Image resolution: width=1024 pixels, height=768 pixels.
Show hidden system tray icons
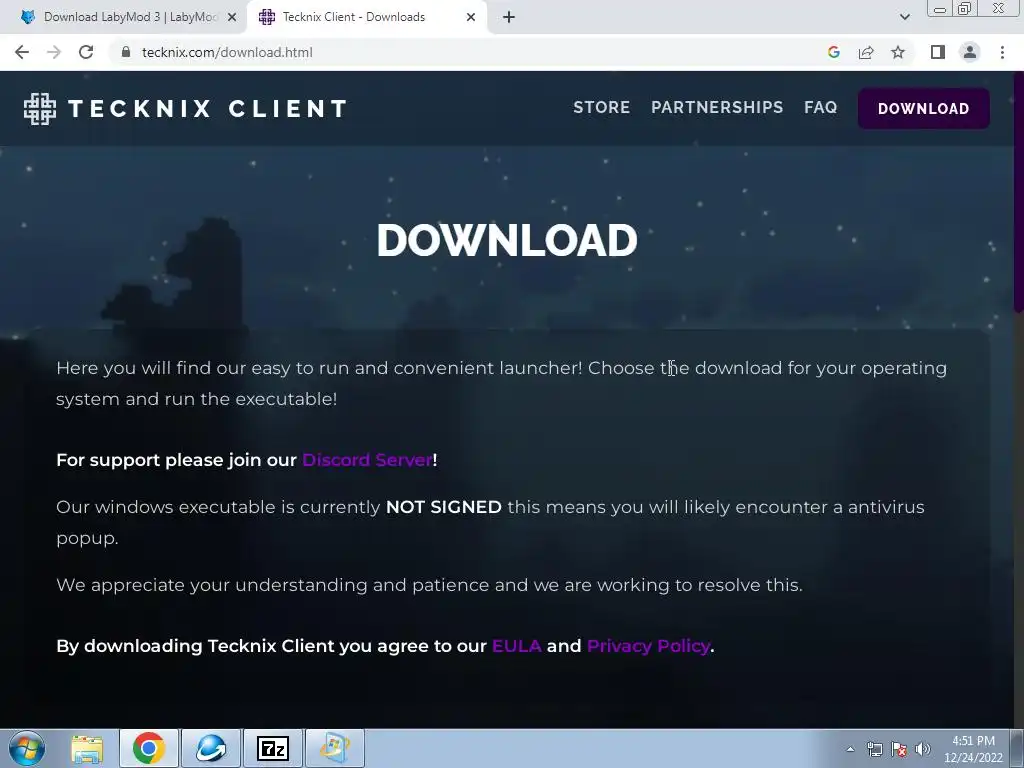850,749
